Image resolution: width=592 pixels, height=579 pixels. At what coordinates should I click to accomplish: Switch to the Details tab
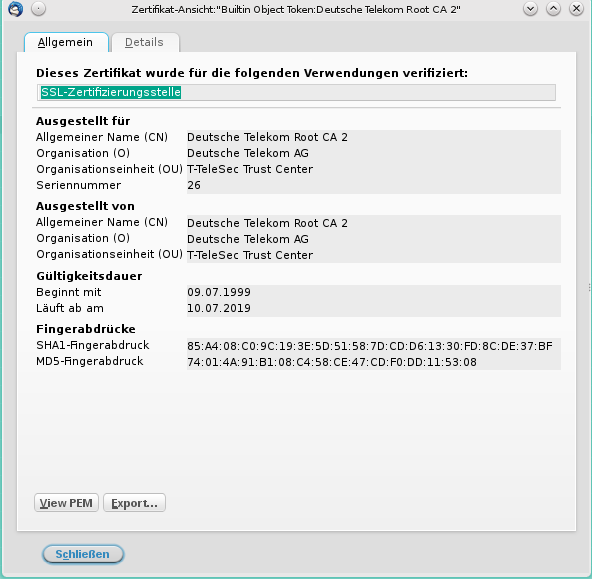145,42
